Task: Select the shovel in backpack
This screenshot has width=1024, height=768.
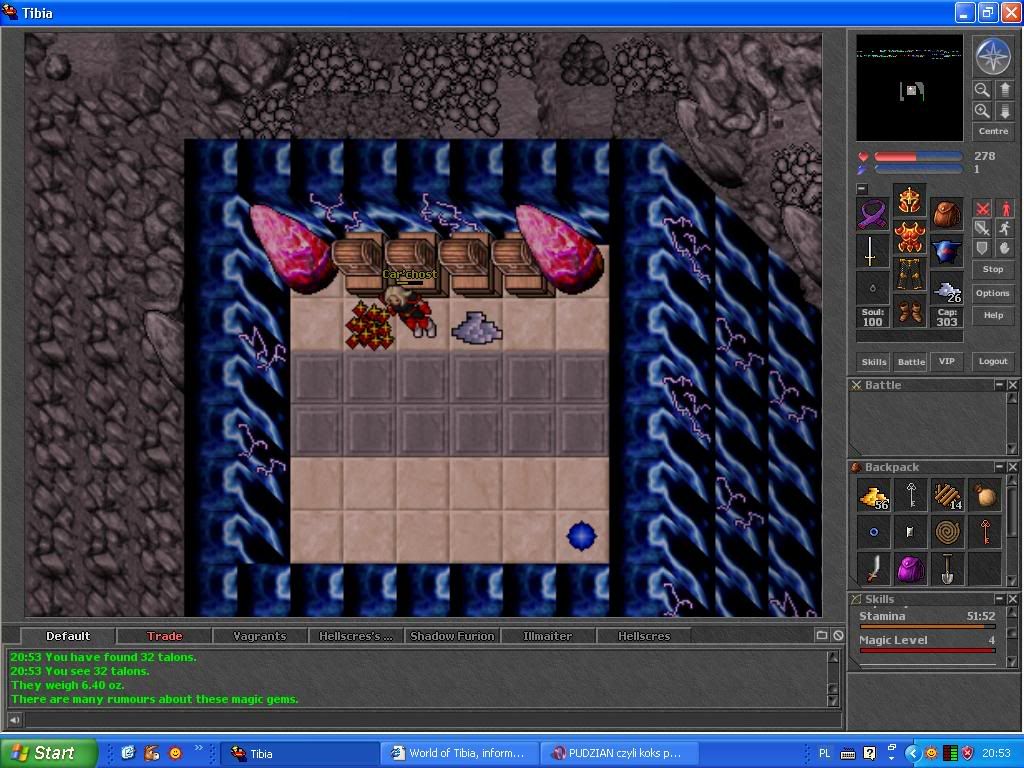Action: [x=948, y=569]
